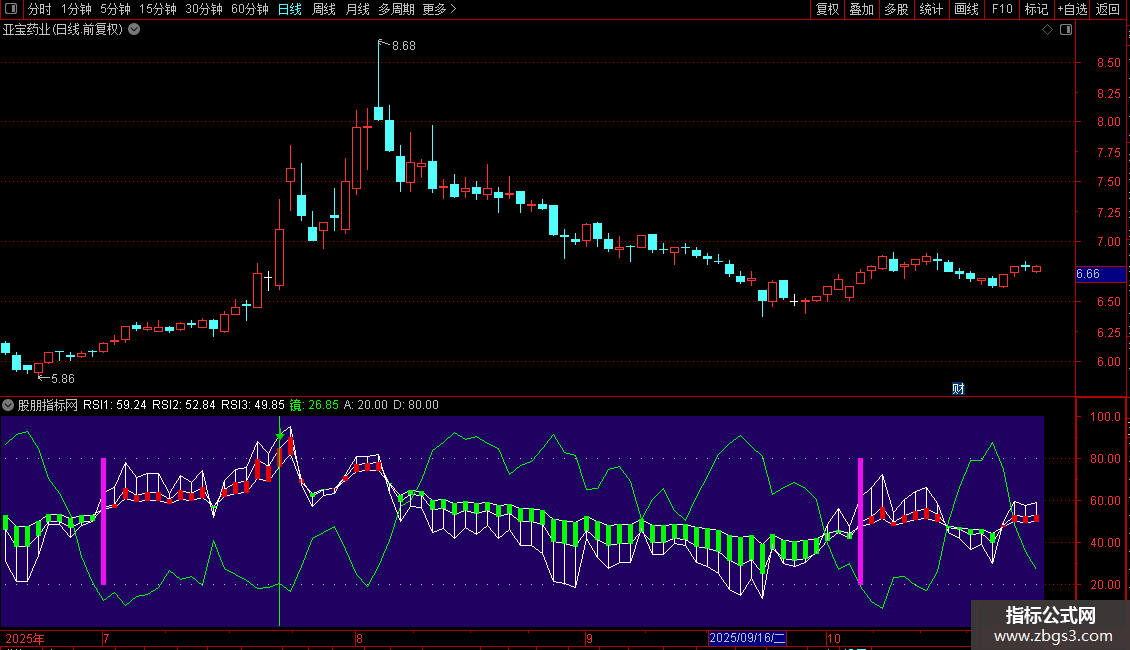Activate the 画线 drawing tools
Screen dimensions: 1130x650
[x=966, y=9]
